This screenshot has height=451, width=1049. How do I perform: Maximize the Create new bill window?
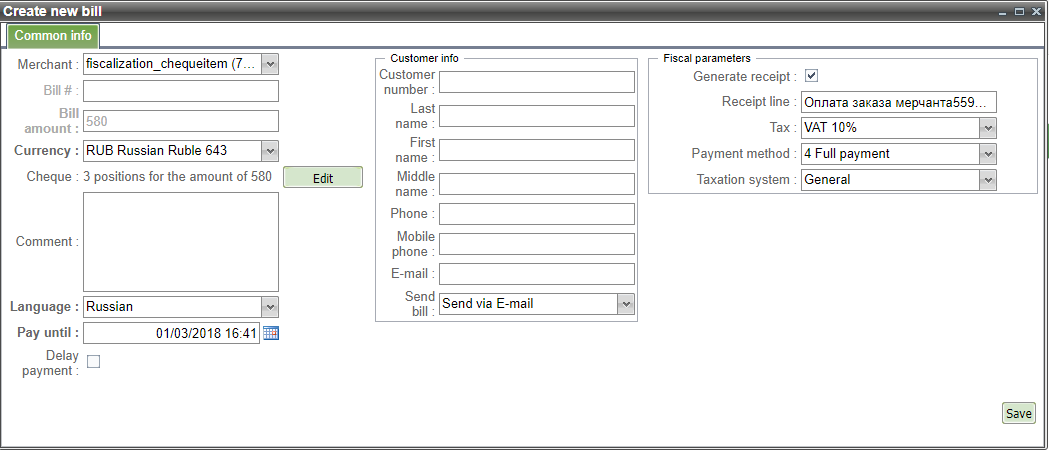point(1020,11)
